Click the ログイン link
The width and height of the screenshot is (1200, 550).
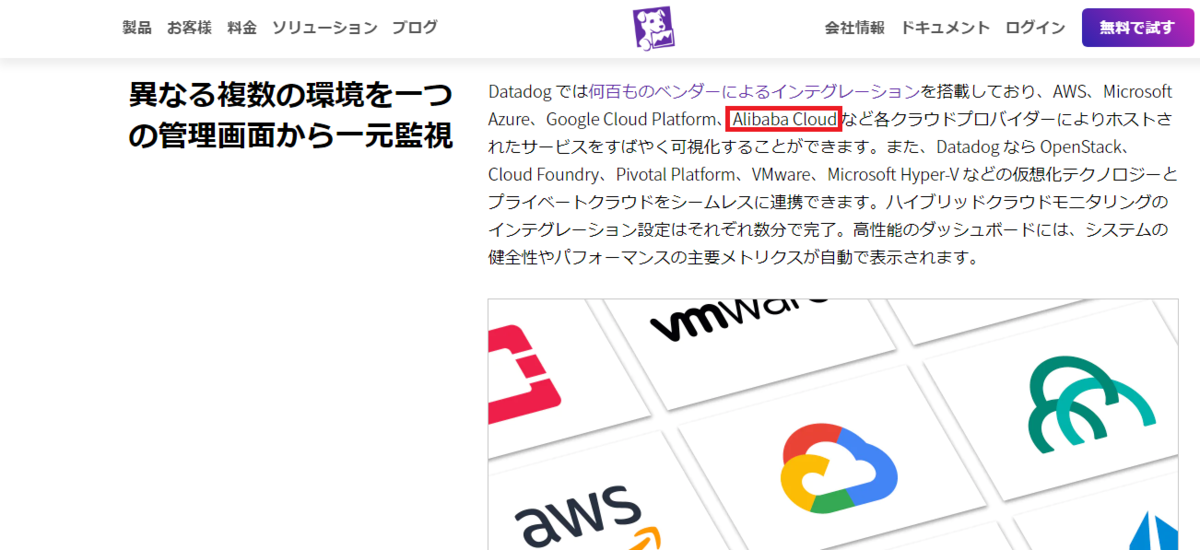[1035, 28]
